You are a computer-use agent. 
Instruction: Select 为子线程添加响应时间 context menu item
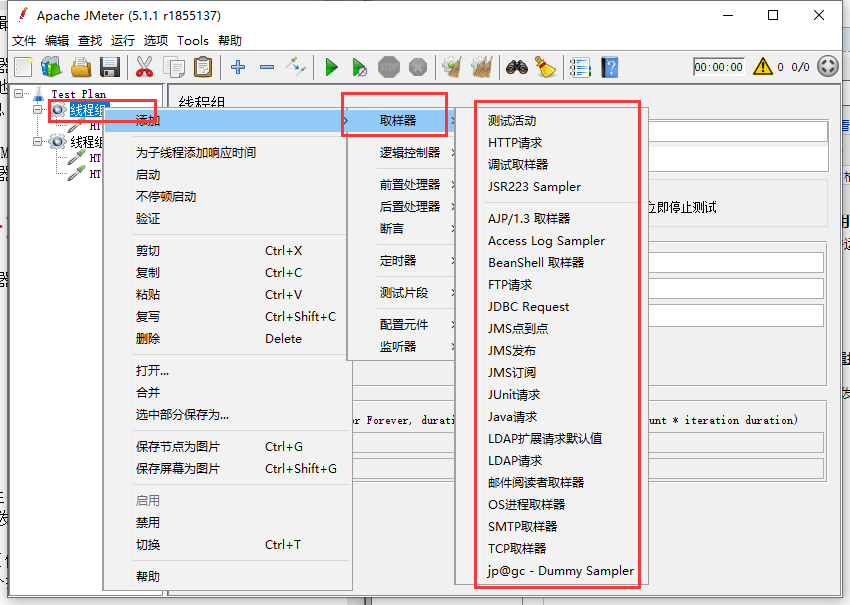(x=227, y=153)
